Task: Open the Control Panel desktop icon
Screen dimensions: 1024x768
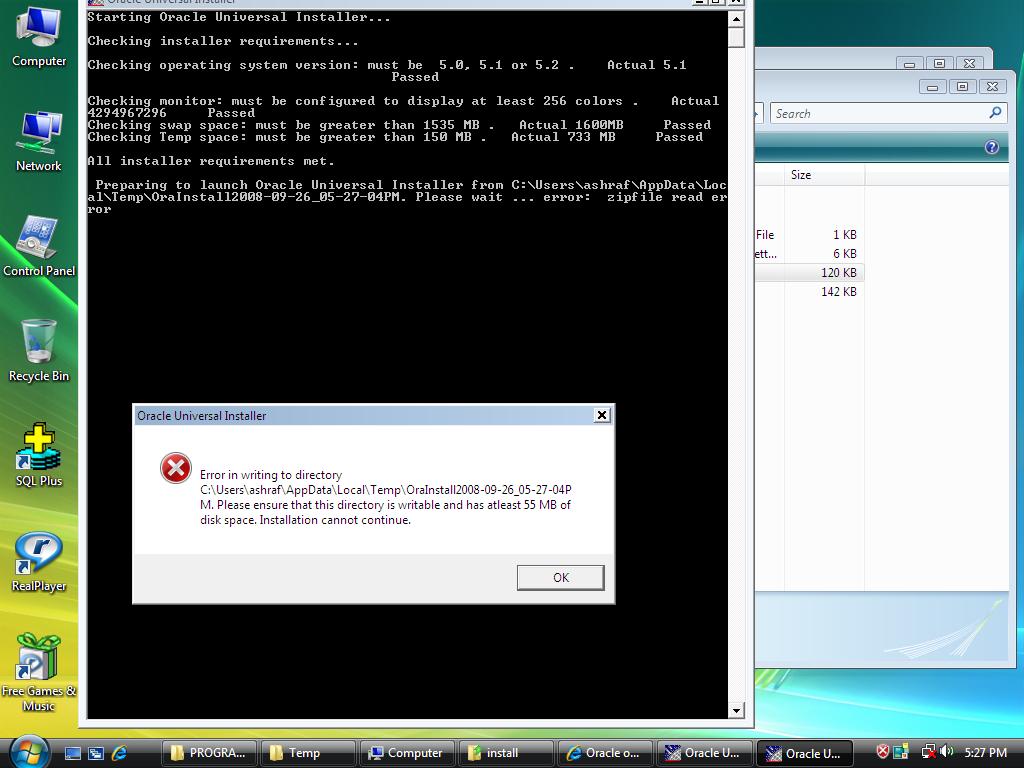Action: (39, 246)
